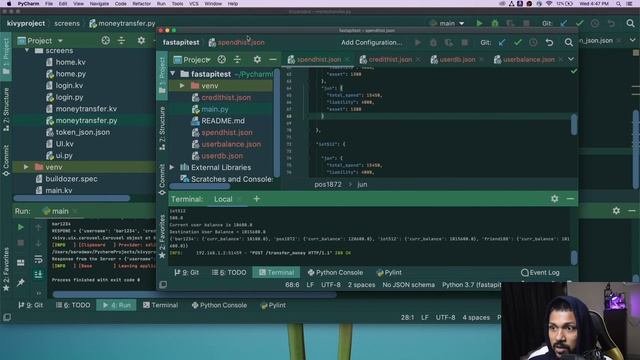The image size is (640, 360).
Task: Toggle 7: Structure side tab in fastapitest
Action: click(x=162, y=128)
